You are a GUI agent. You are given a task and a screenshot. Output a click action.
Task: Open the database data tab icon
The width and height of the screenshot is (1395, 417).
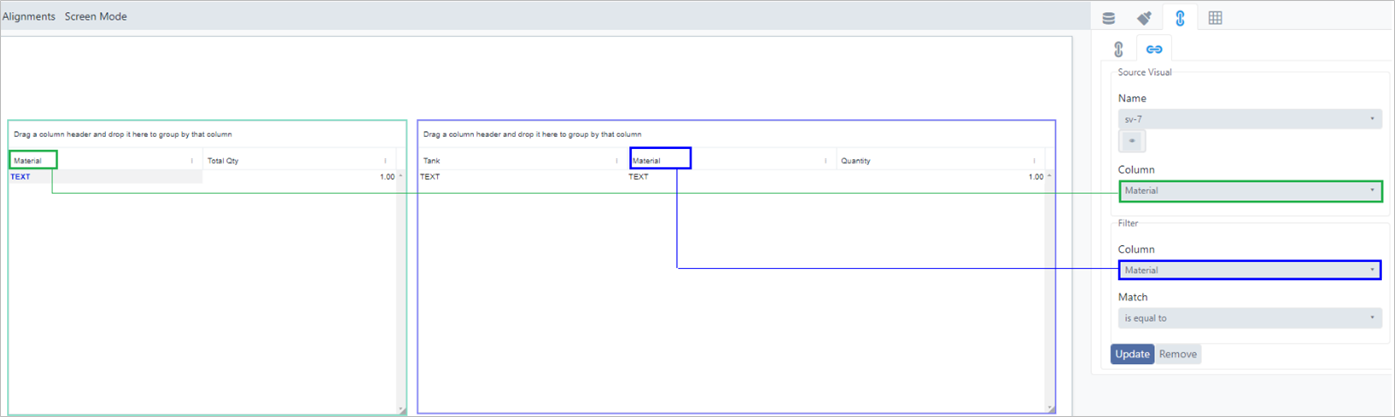[x=1108, y=18]
